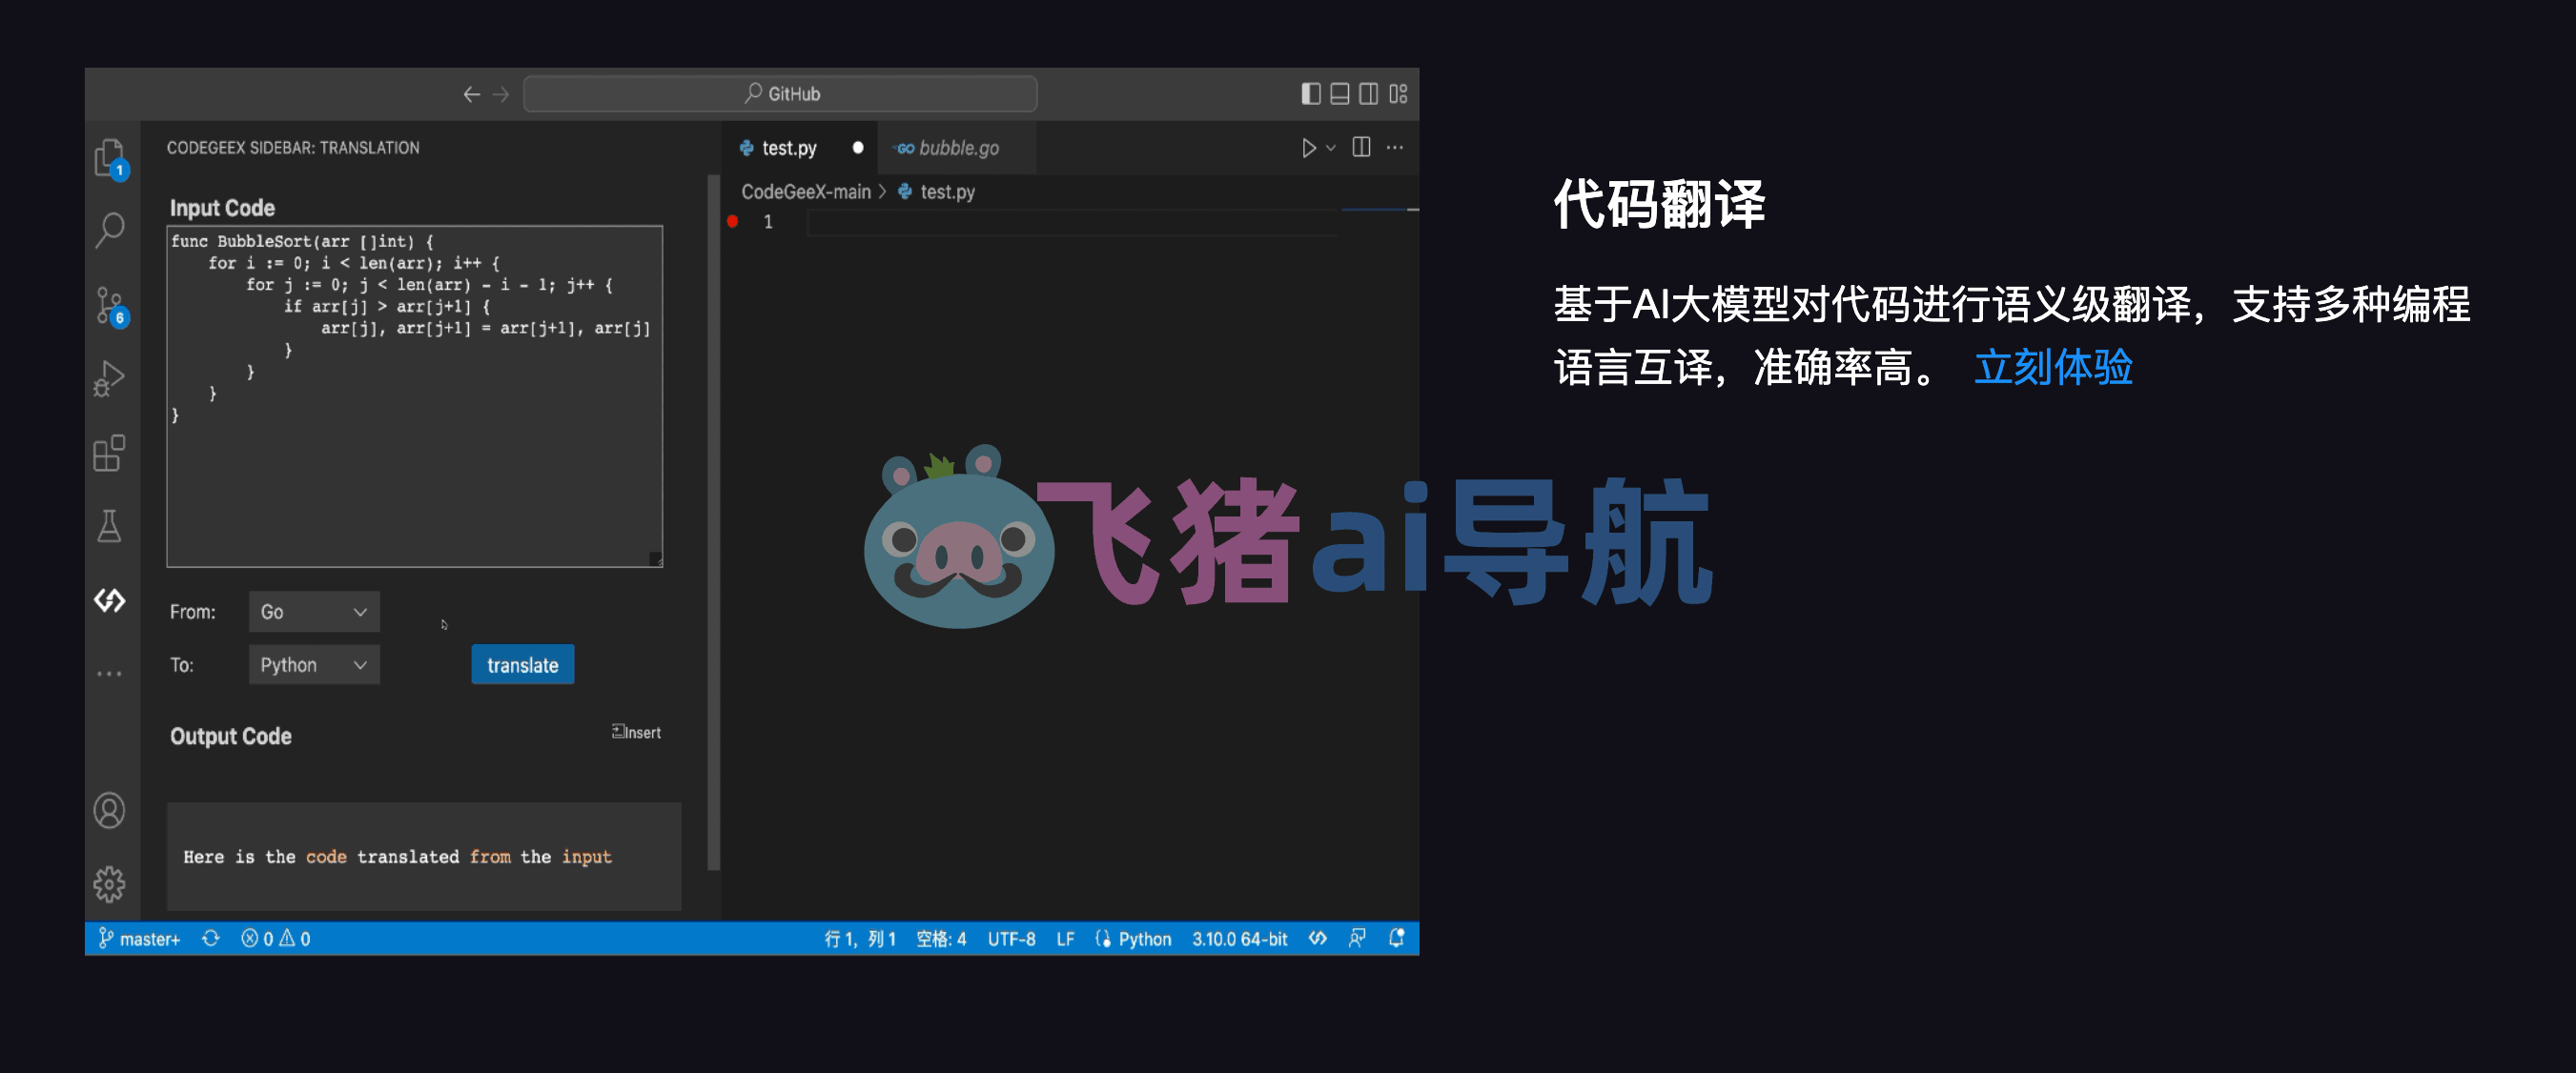Click the Output Code result box
Viewport: 2576px width, 1073px height.
point(424,856)
